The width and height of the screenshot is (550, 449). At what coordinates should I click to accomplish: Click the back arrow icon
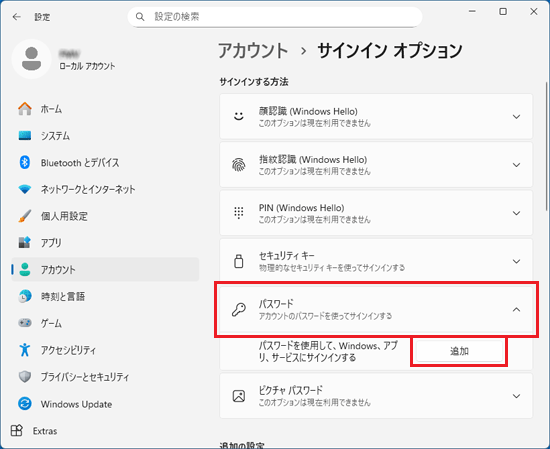click(16, 17)
